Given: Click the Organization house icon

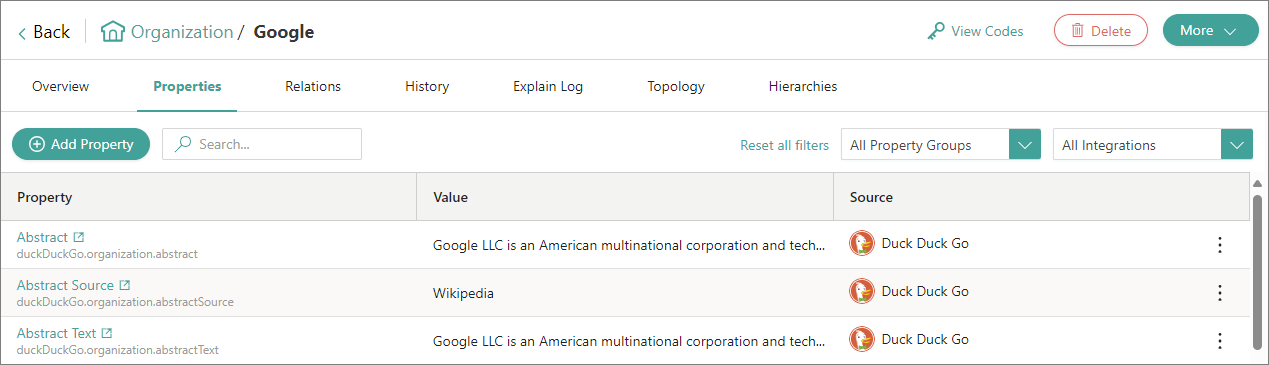Looking at the screenshot, I should 113,31.
